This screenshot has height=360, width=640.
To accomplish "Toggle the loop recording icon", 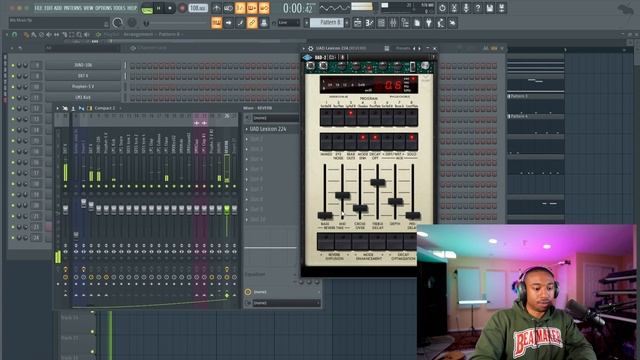I will (264, 8).
